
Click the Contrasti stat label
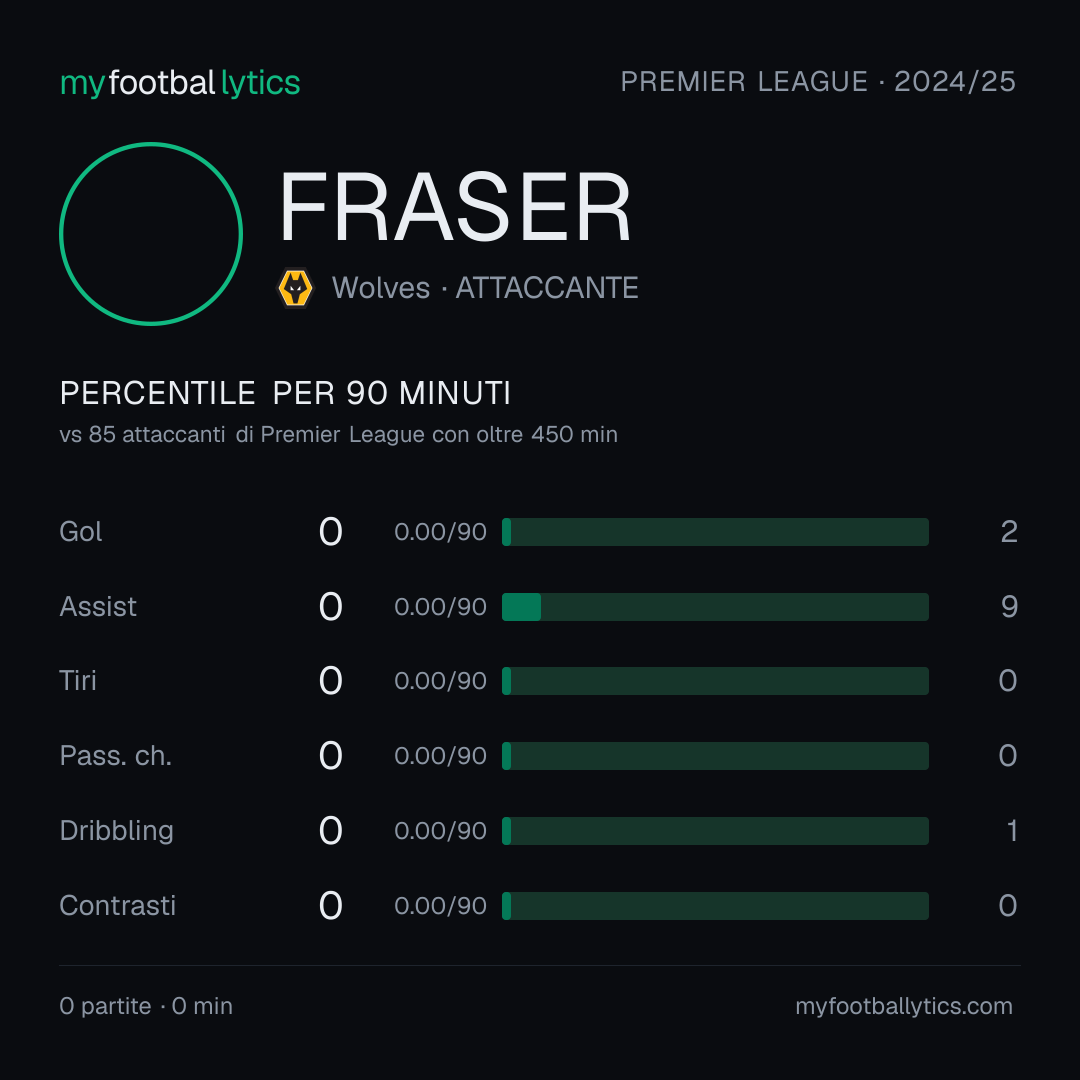(118, 906)
